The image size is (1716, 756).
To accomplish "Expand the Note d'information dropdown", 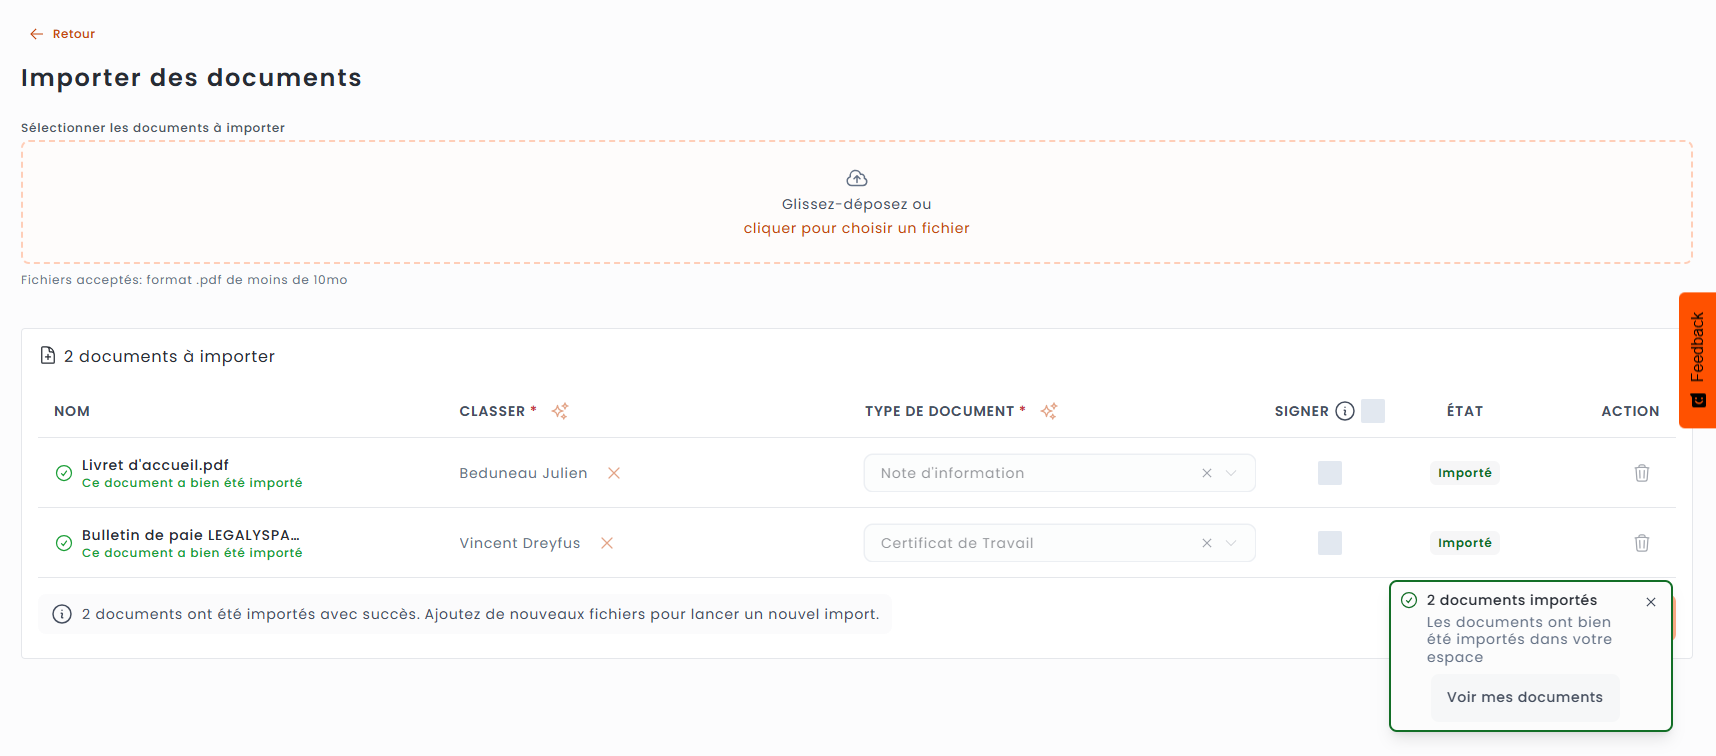I will pyautogui.click(x=1232, y=473).
